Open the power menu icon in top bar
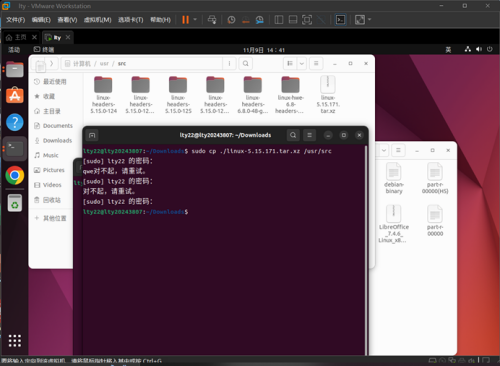The image size is (500, 366). 490,49
